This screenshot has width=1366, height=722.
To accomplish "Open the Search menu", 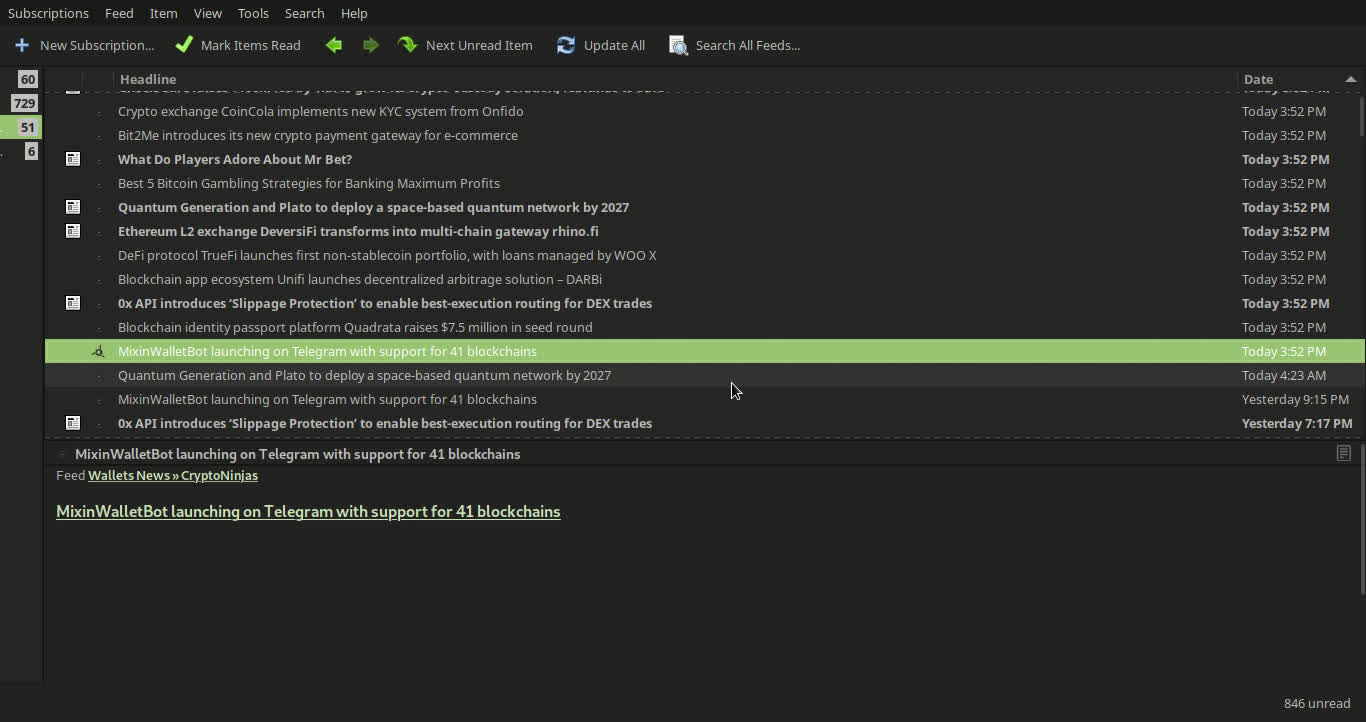I will (x=304, y=13).
